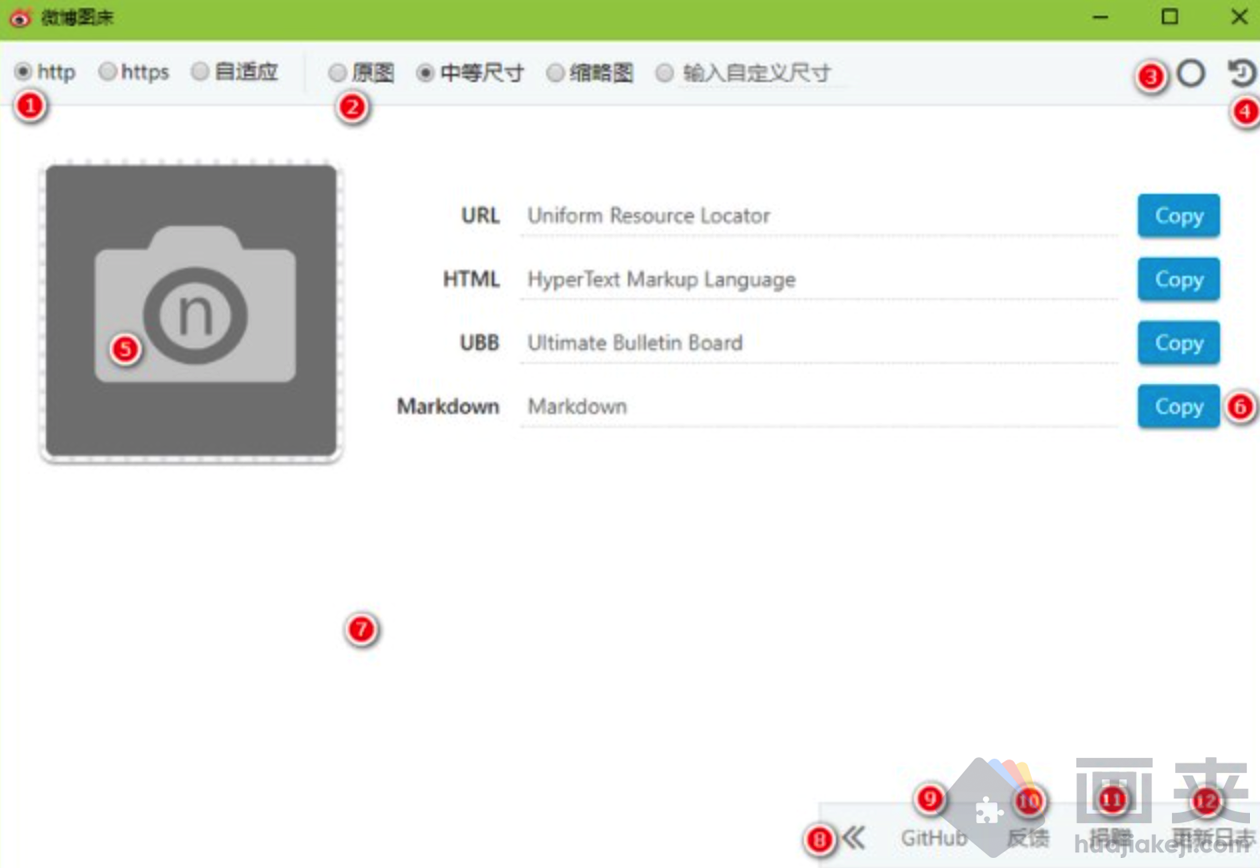The height and width of the screenshot is (868, 1260).
Task: Open the 反馈 feedback link
Action: 1028,838
